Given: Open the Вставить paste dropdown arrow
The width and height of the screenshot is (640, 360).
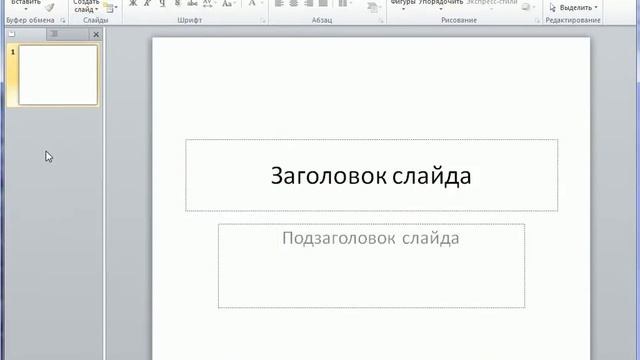Looking at the screenshot, I should point(26,9).
